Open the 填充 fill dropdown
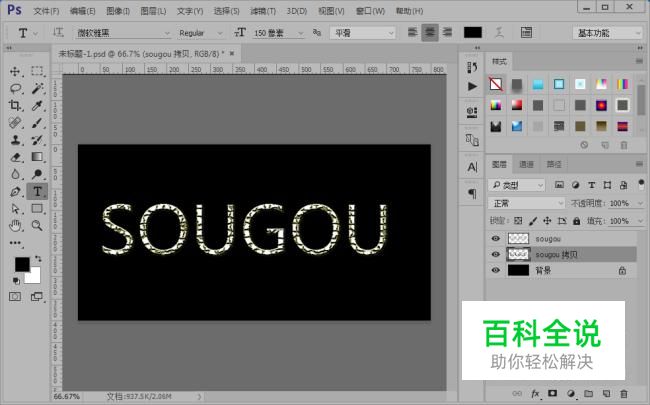 (x=640, y=221)
